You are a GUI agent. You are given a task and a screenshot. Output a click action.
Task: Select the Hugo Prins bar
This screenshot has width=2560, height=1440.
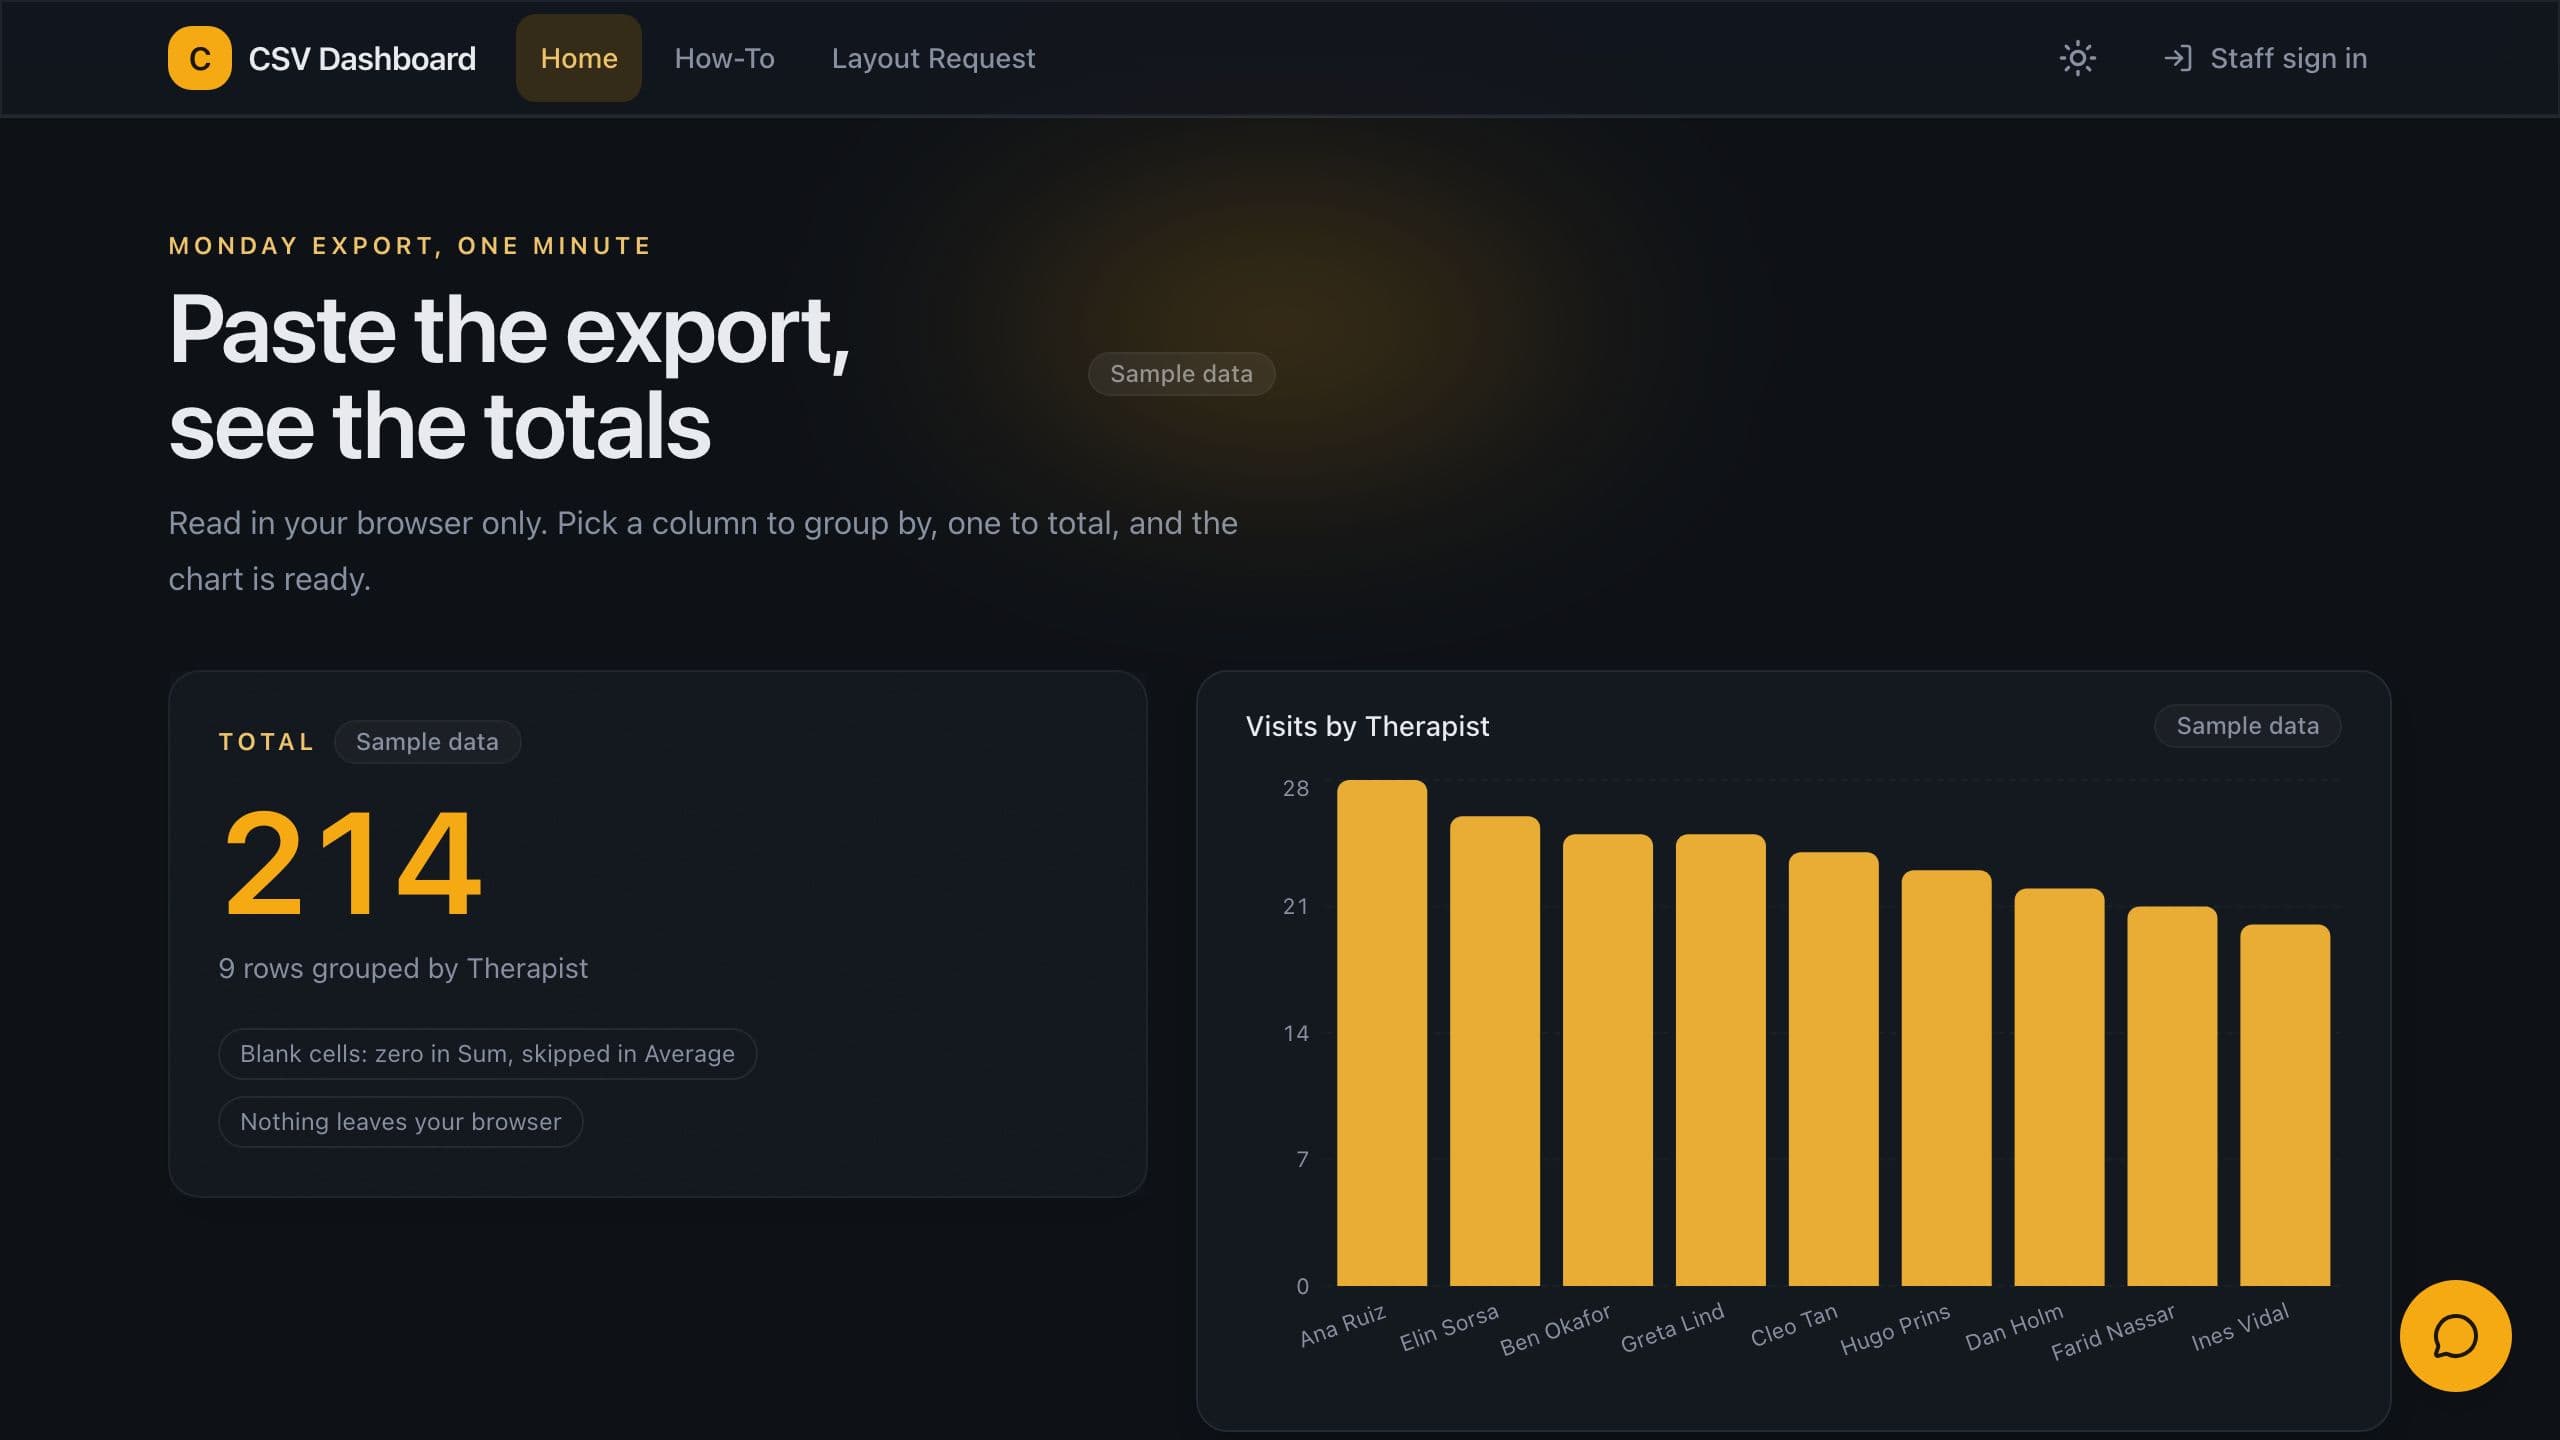point(1946,1077)
